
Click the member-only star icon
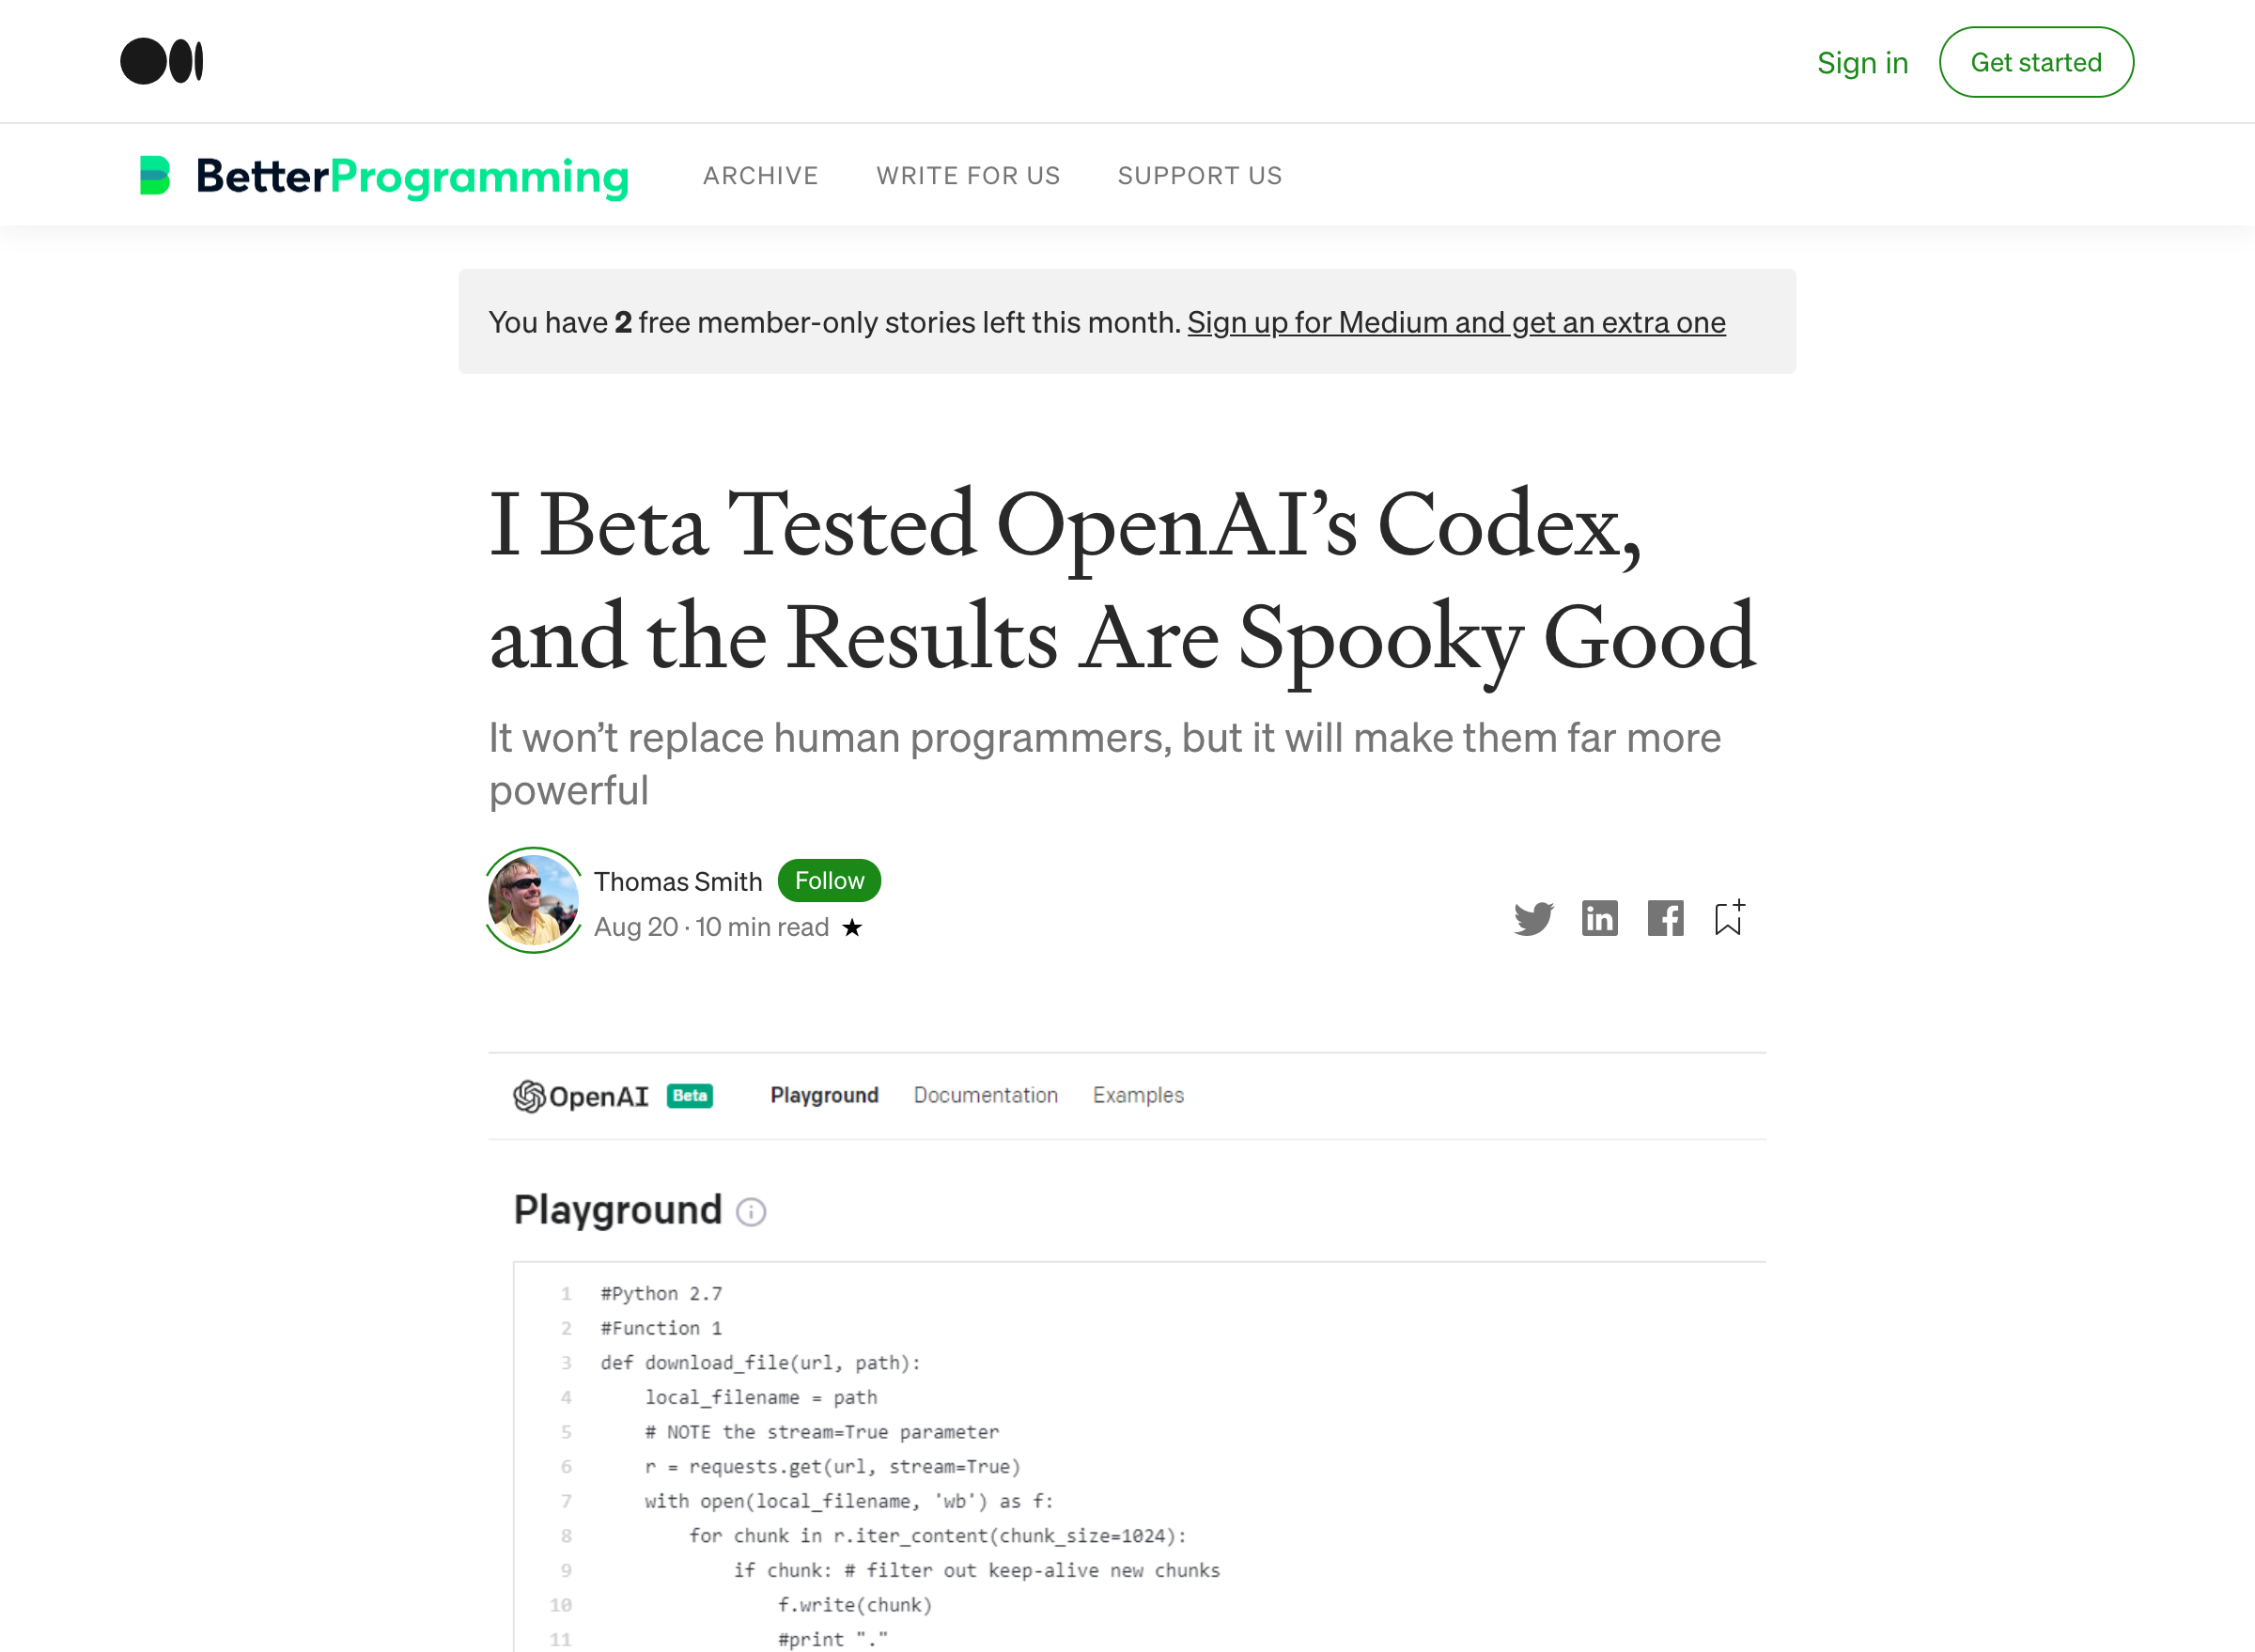click(x=852, y=928)
